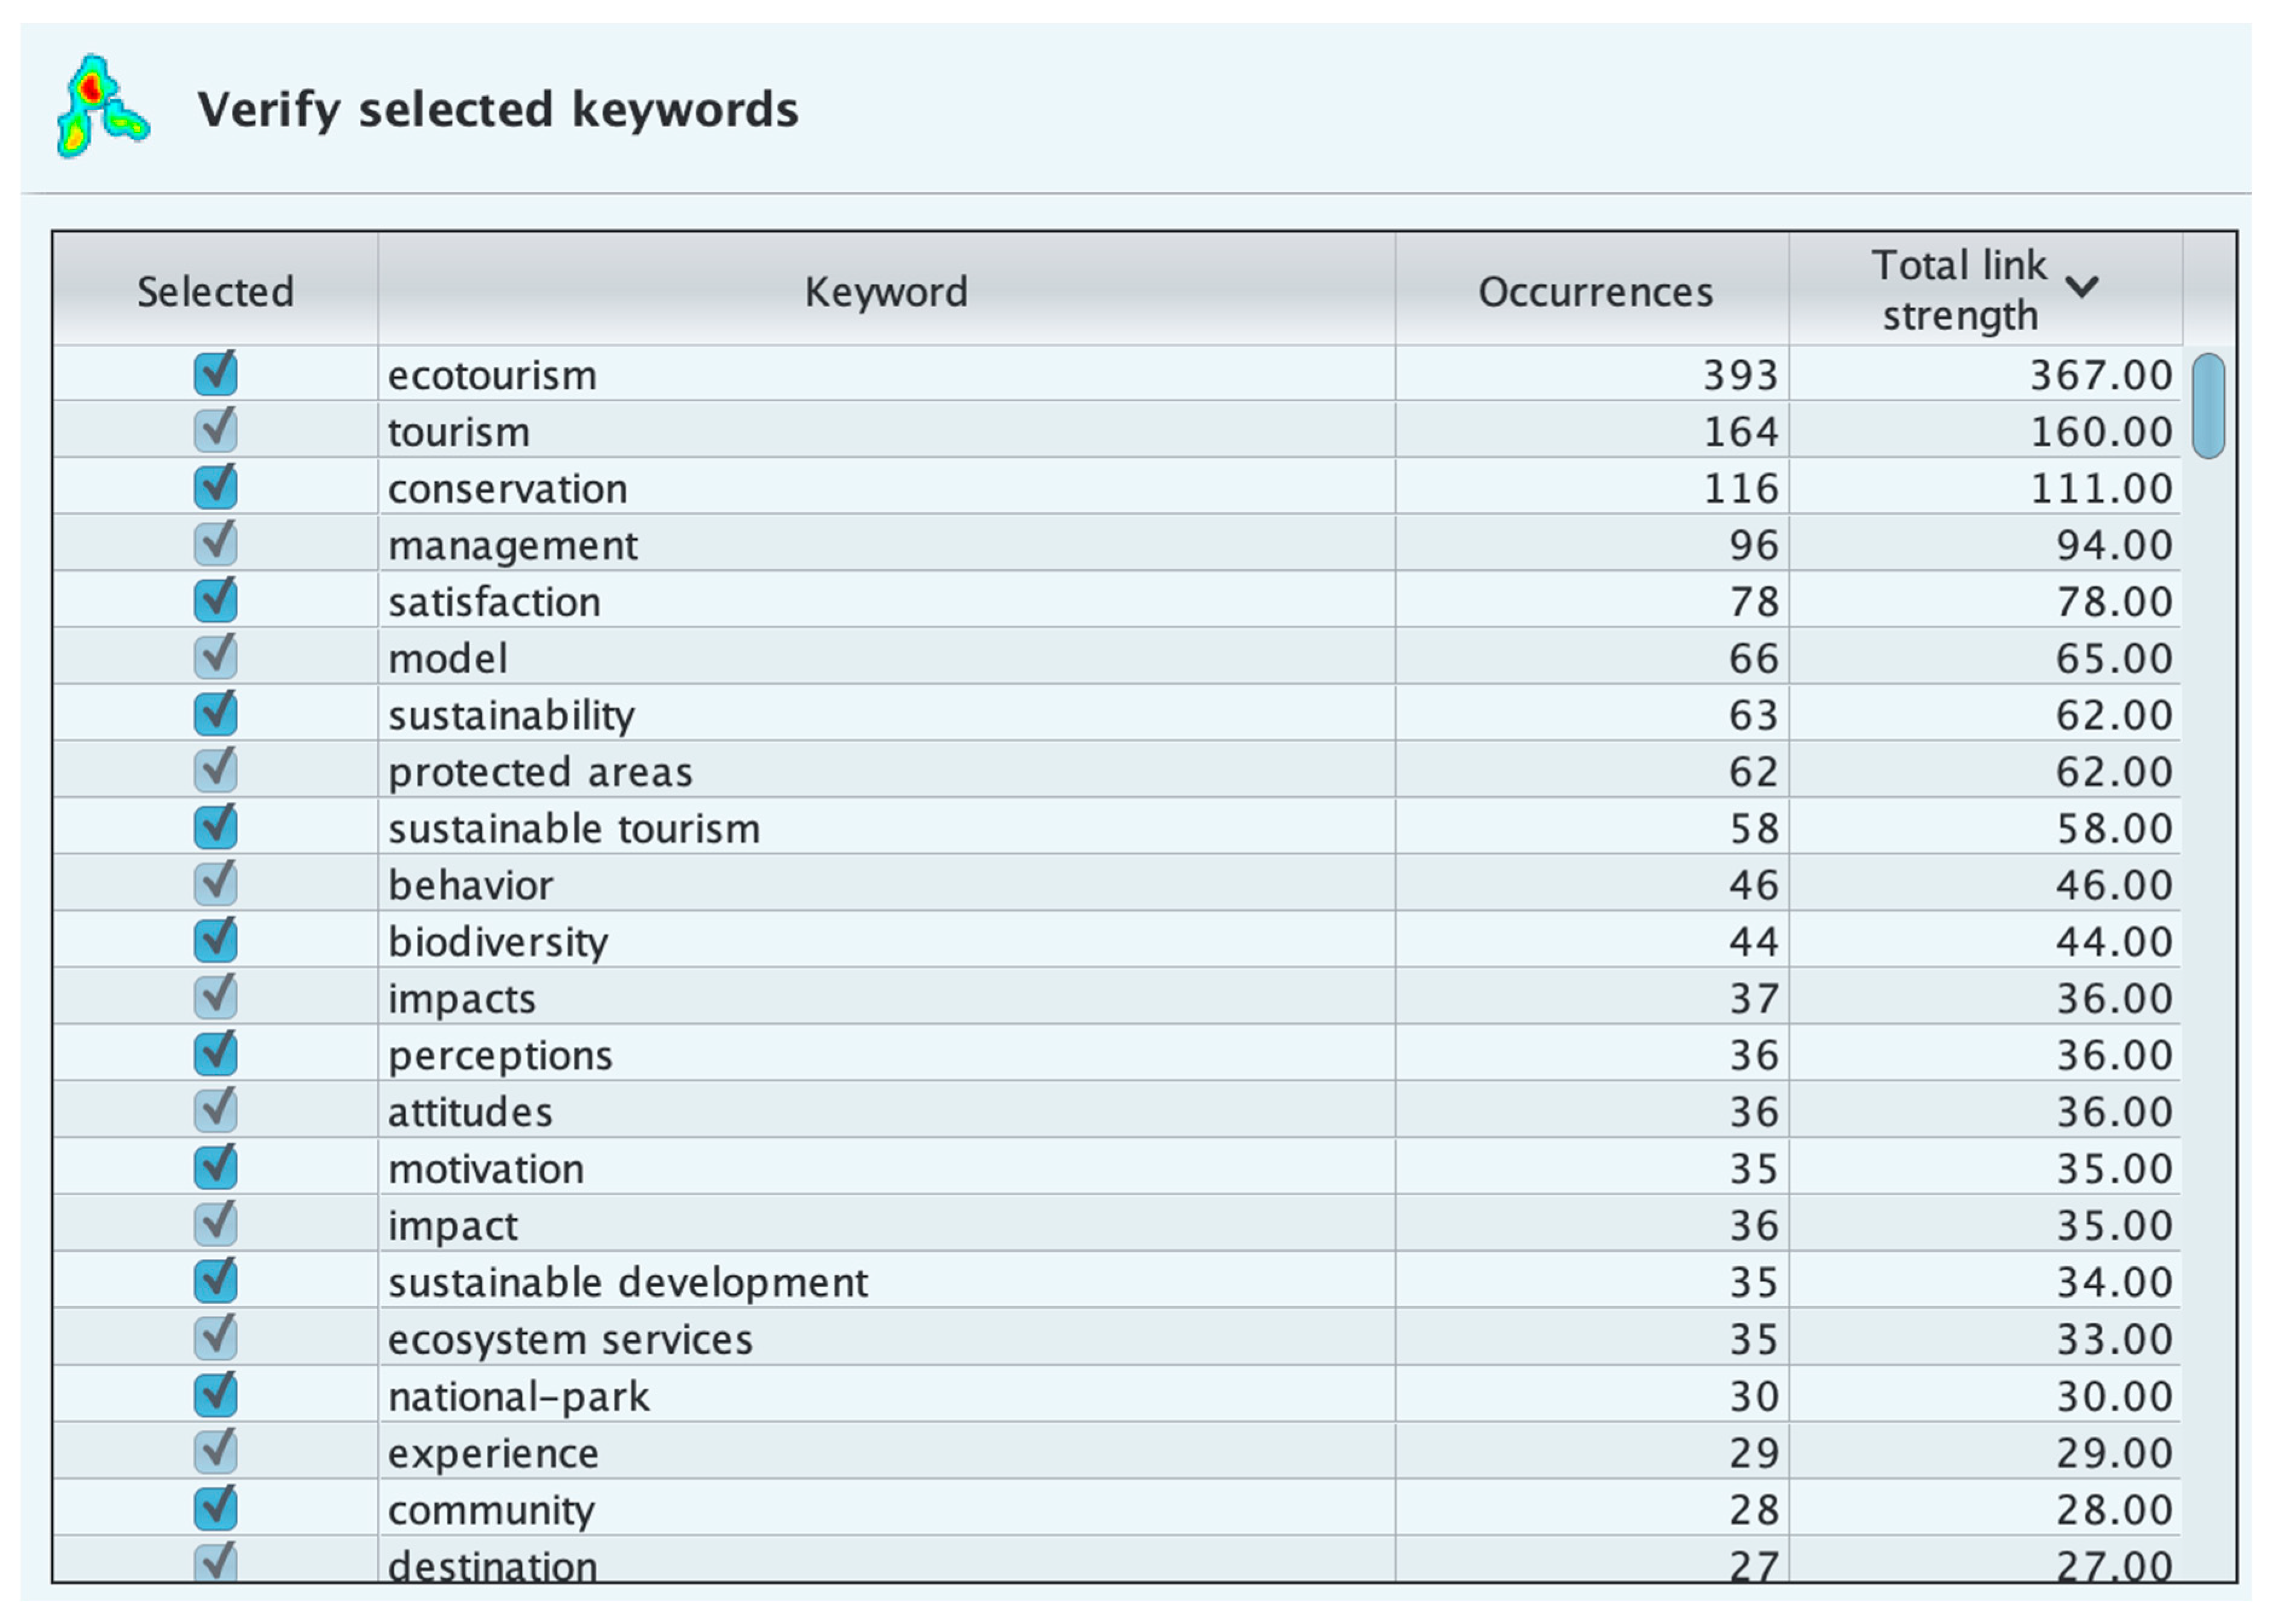Uncheck the ecotourism keyword checkbox
2270x1624 pixels.
coord(215,374)
